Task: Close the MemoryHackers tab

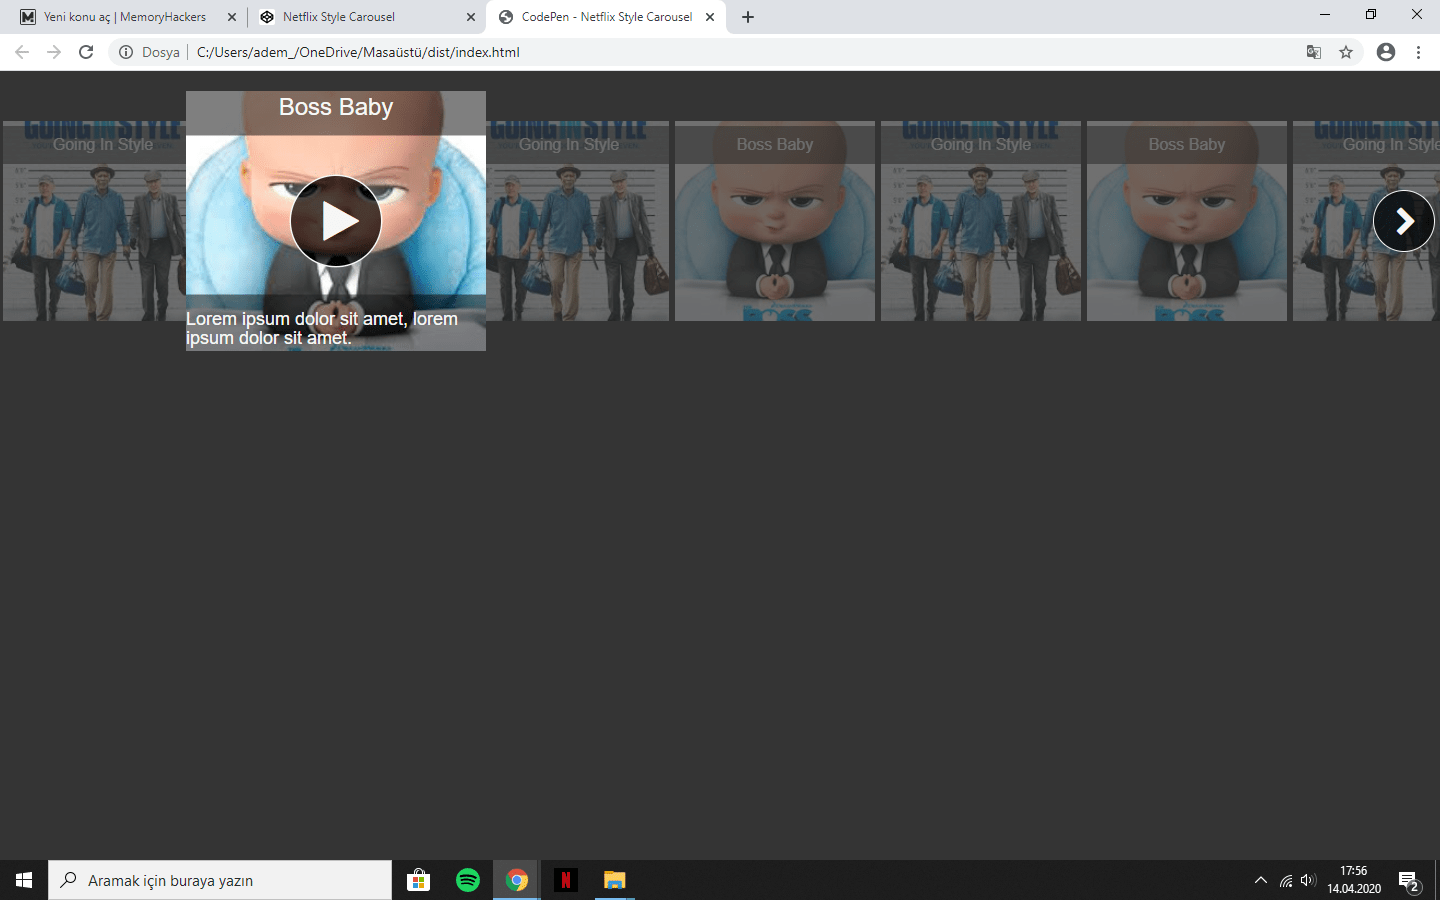Action: click(232, 17)
